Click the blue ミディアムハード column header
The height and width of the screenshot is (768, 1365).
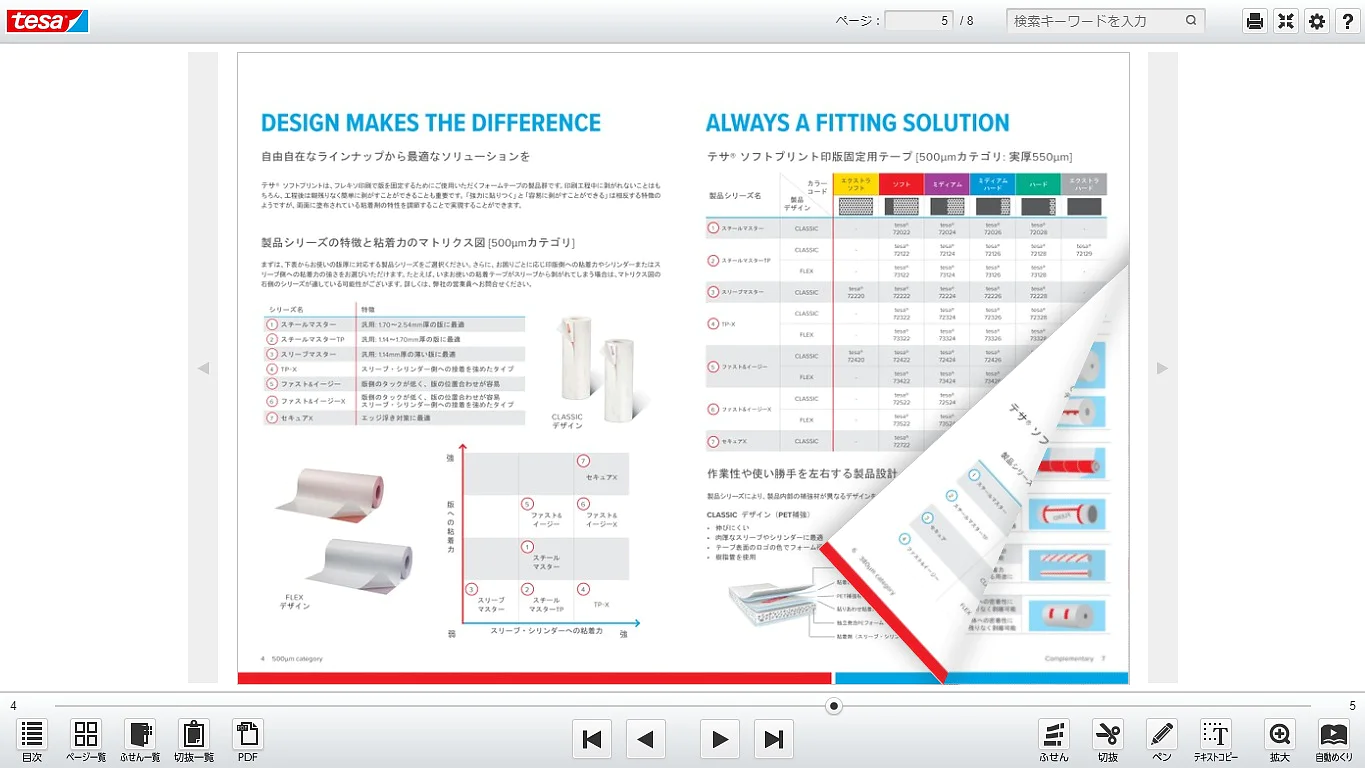[x=993, y=184]
